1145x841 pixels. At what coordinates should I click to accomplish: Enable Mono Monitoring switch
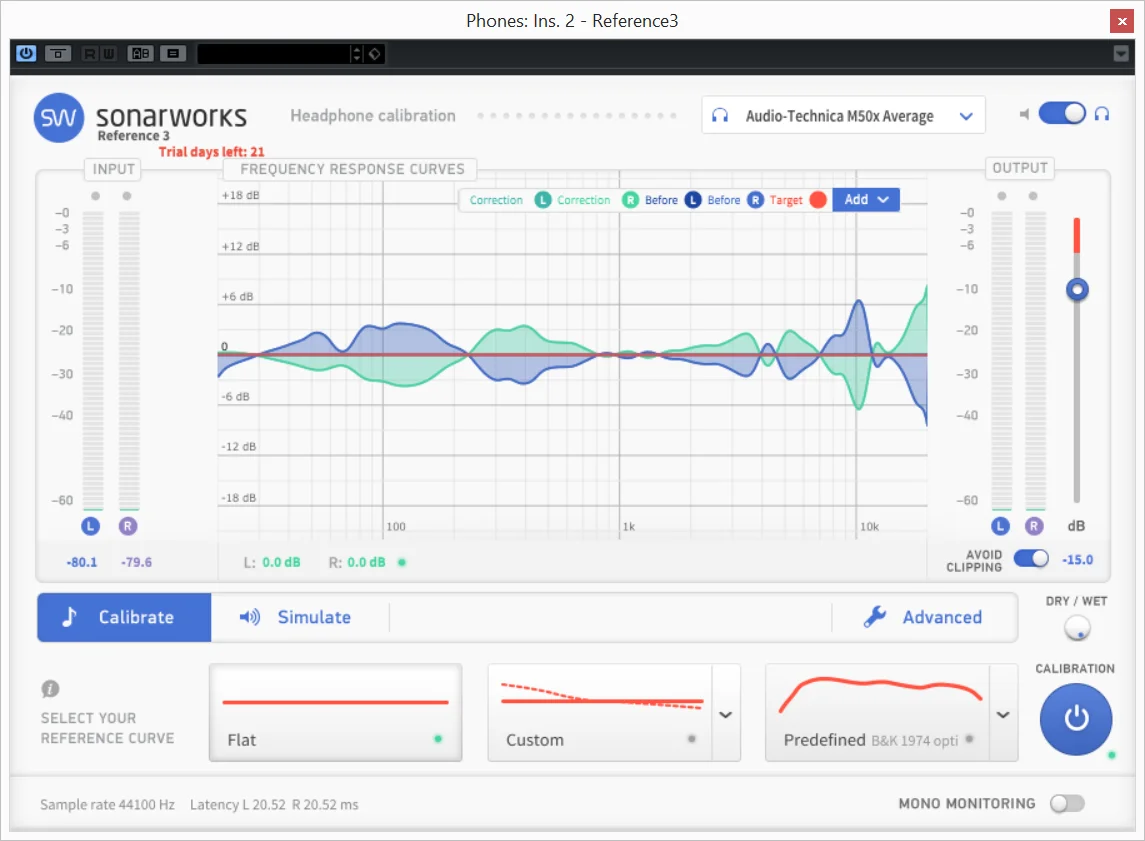(x=1067, y=803)
